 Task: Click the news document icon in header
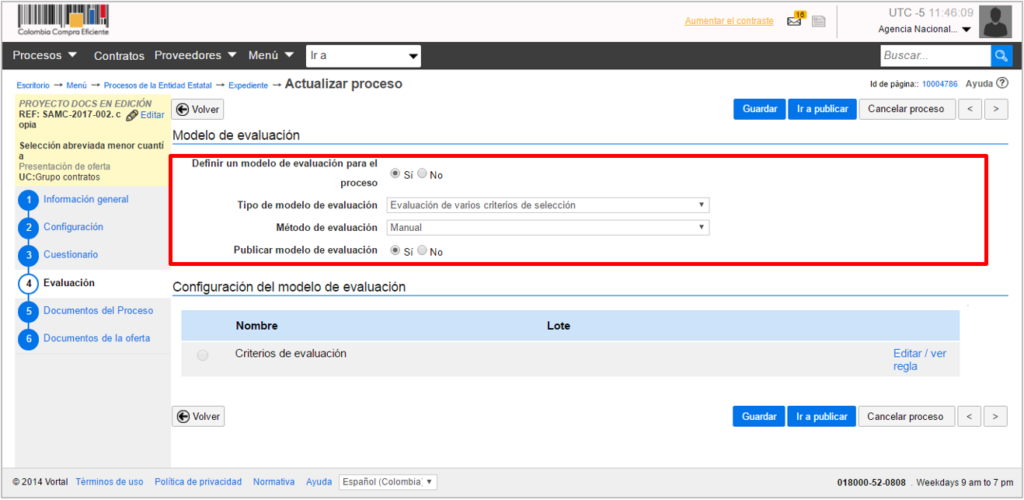coord(818,21)
